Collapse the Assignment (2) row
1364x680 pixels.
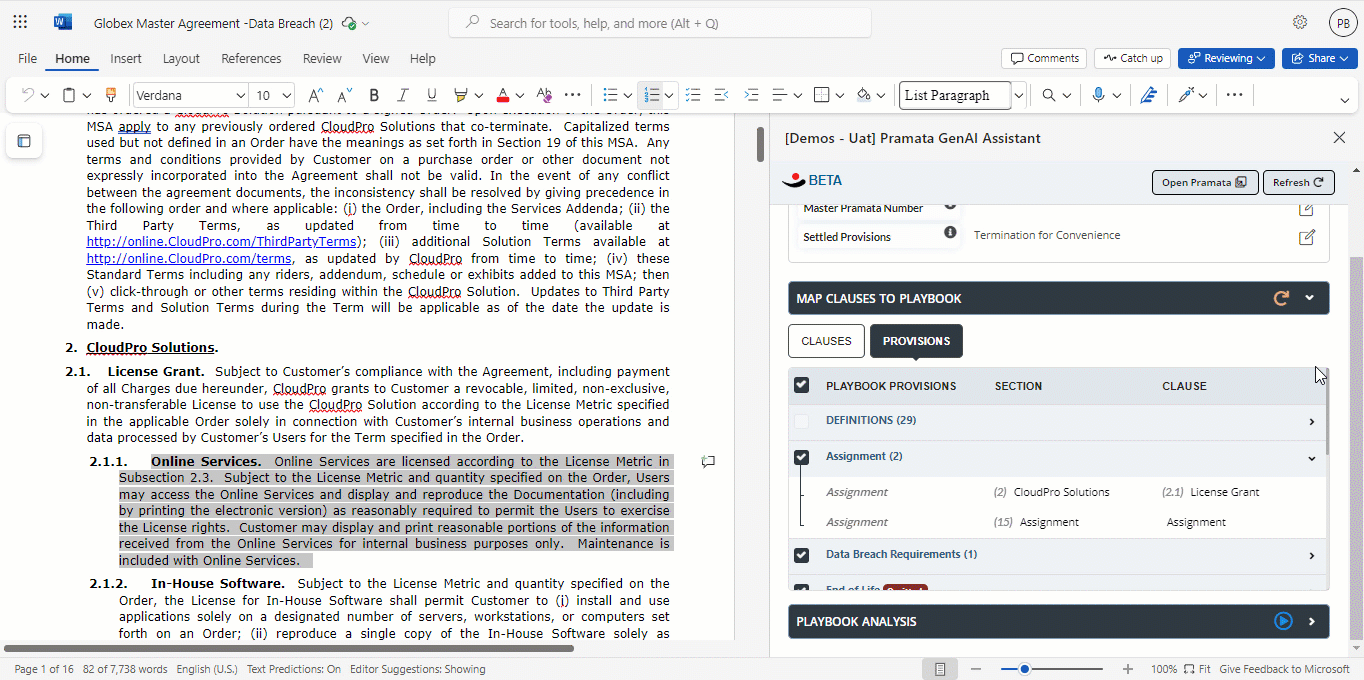point(1312,458)
